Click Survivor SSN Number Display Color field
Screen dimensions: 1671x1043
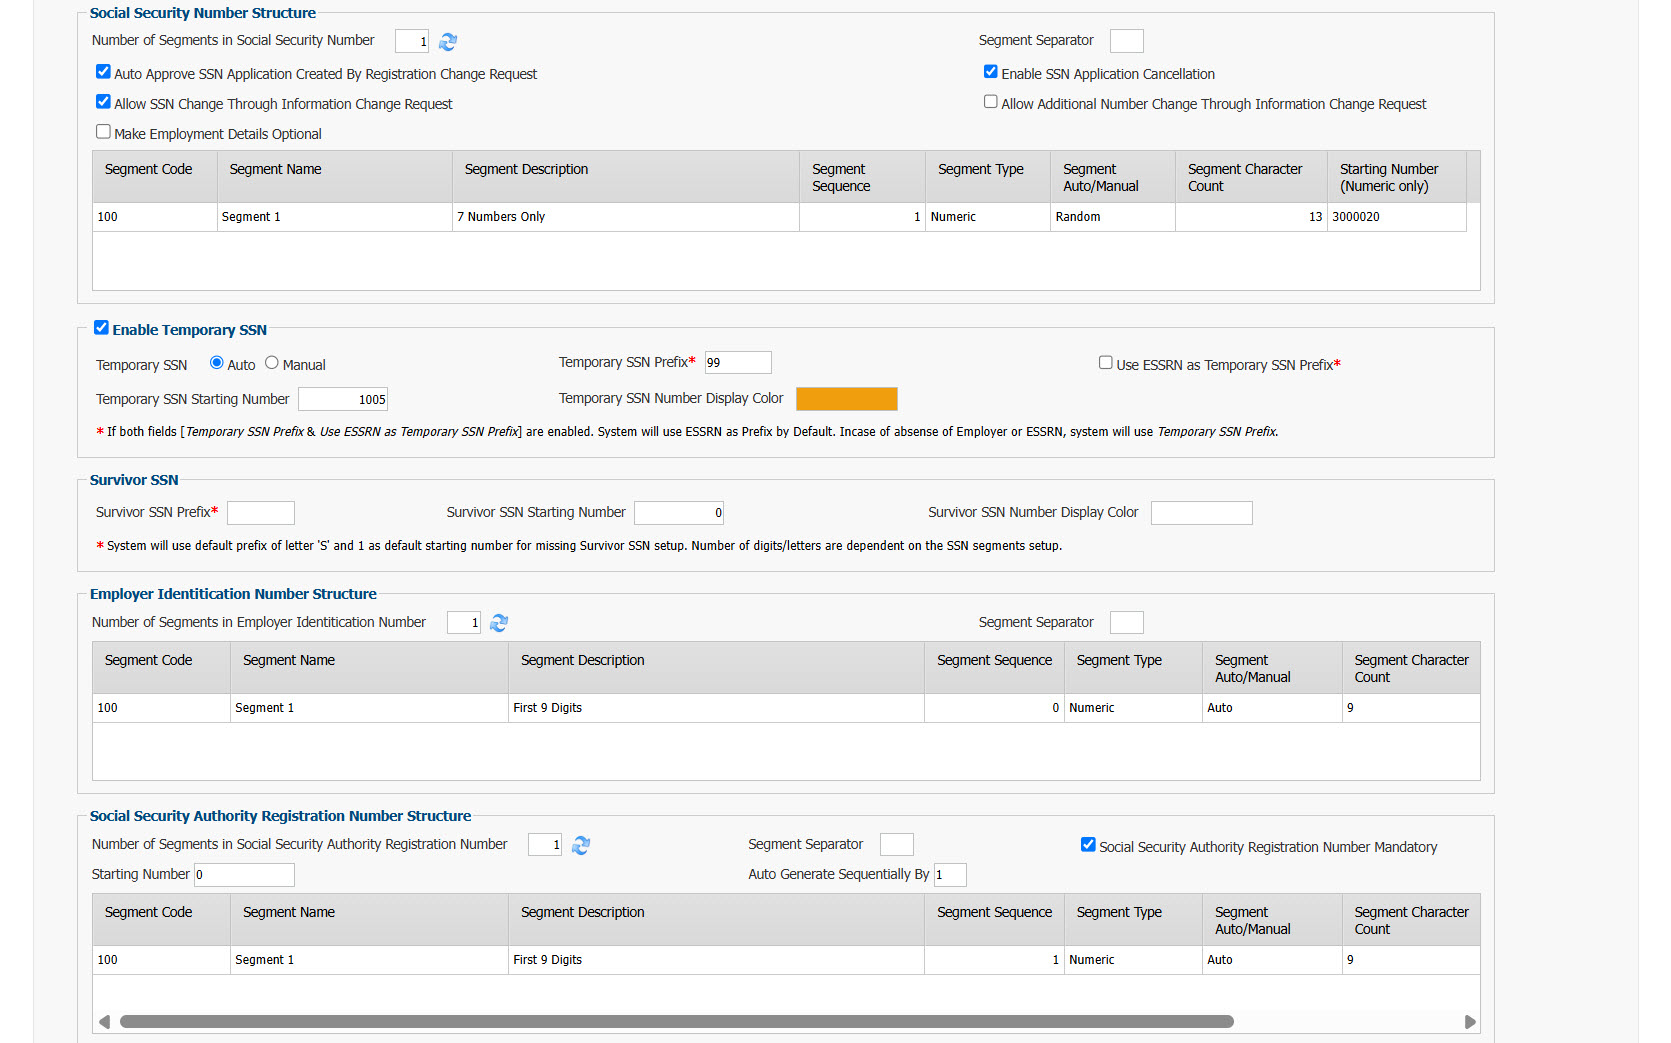tap(1202, 513)
